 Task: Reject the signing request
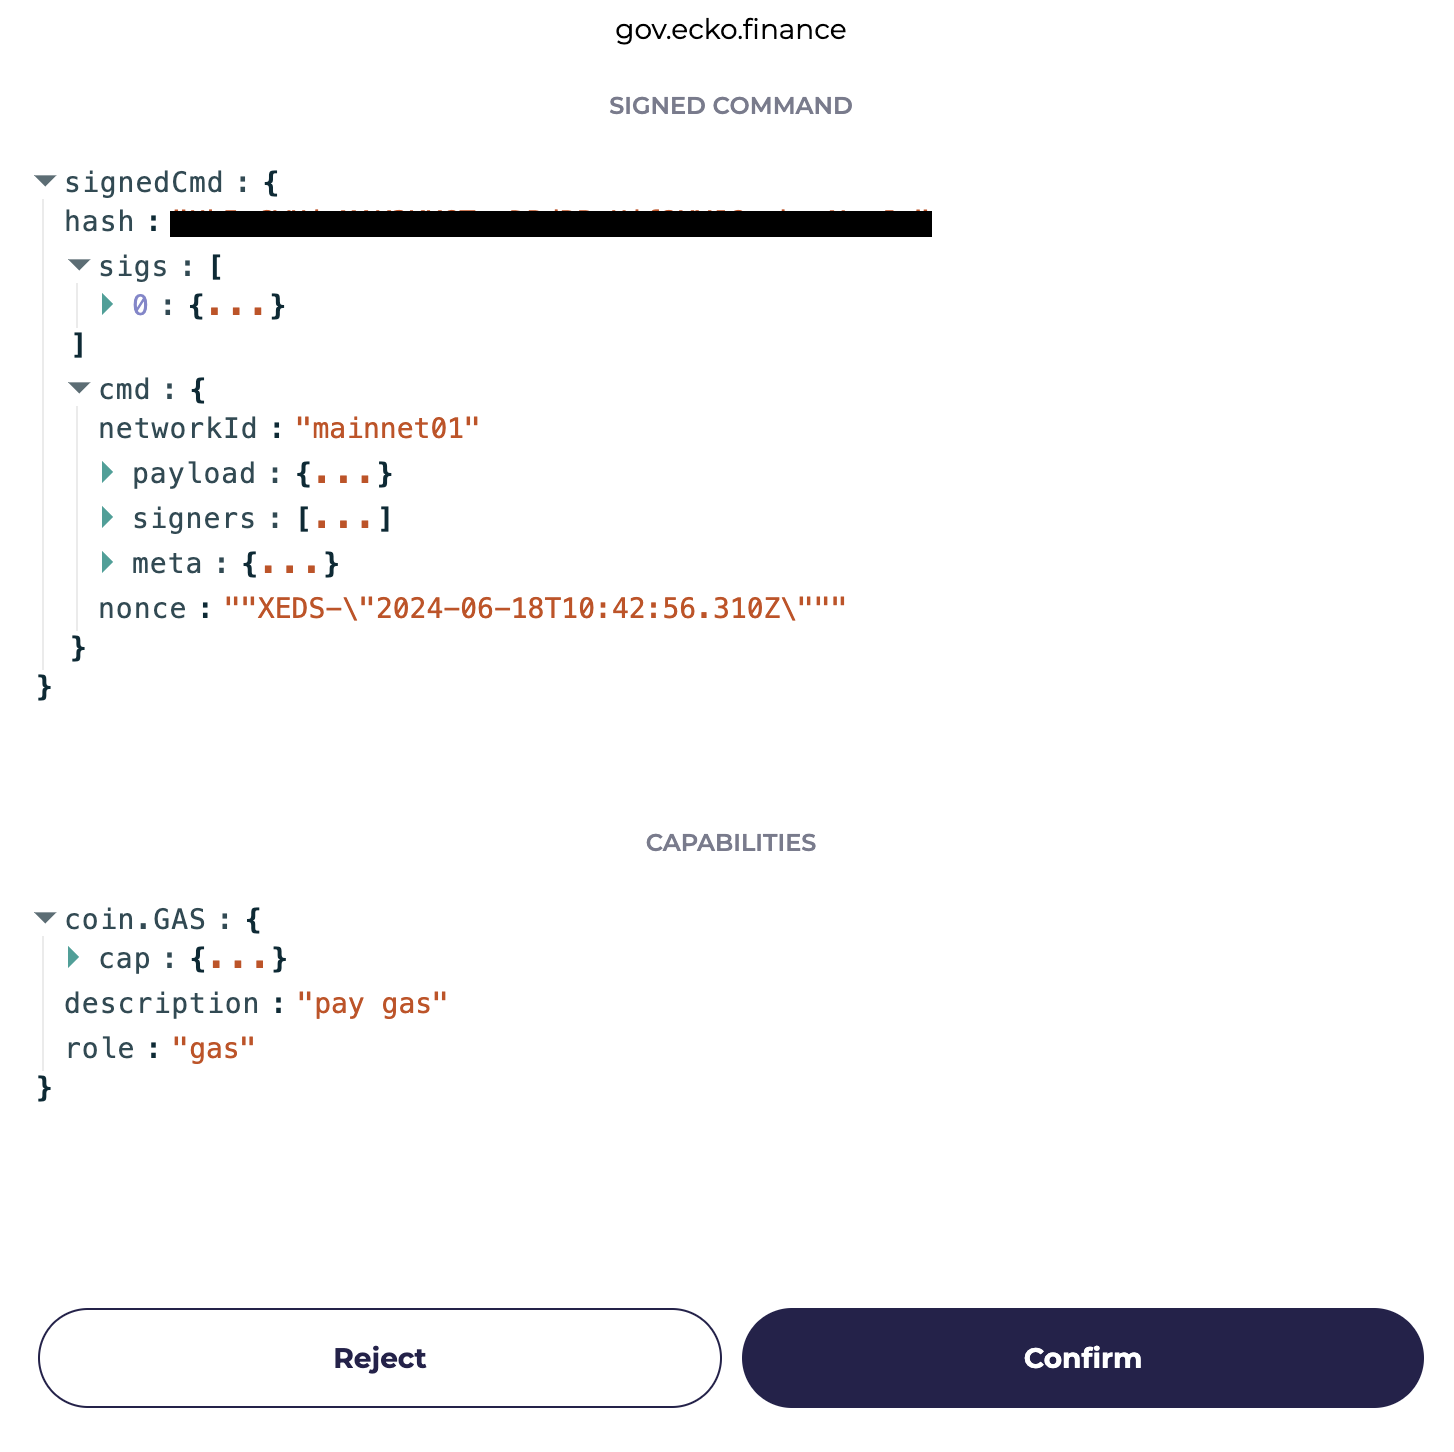coord(380,1358)
